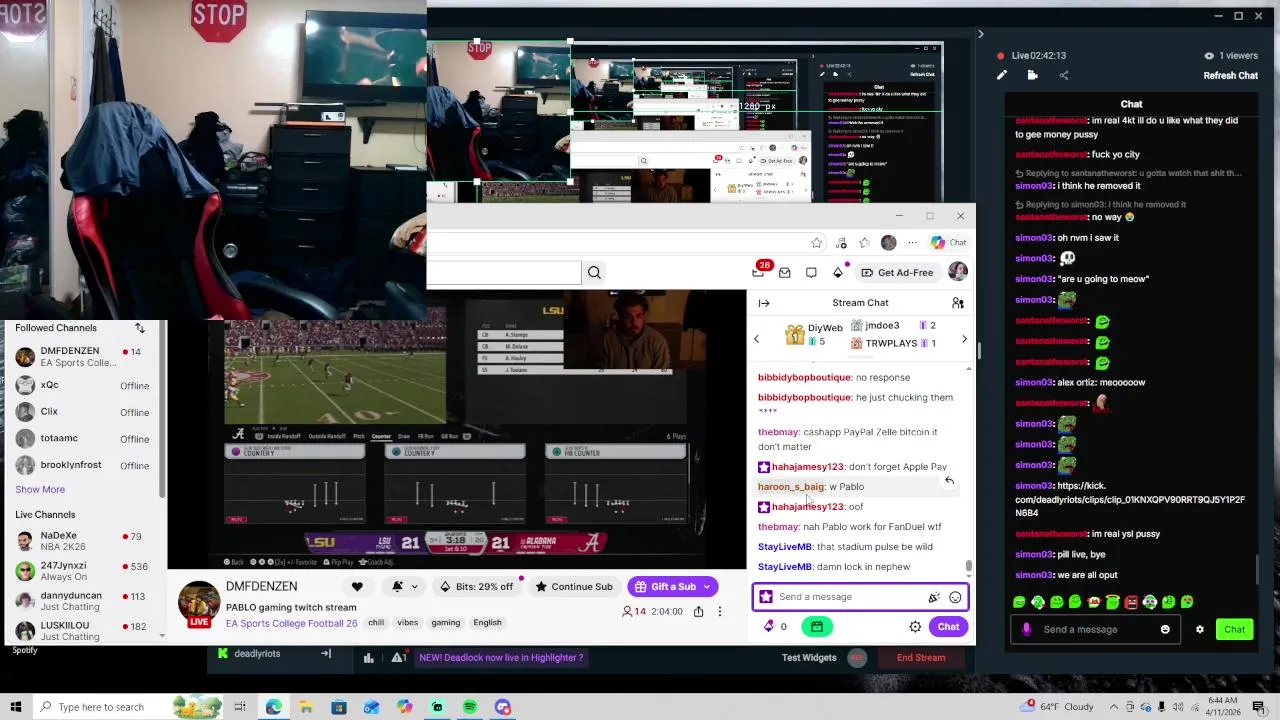Show previous gift leaderboard with left chevron

point(756,339)
